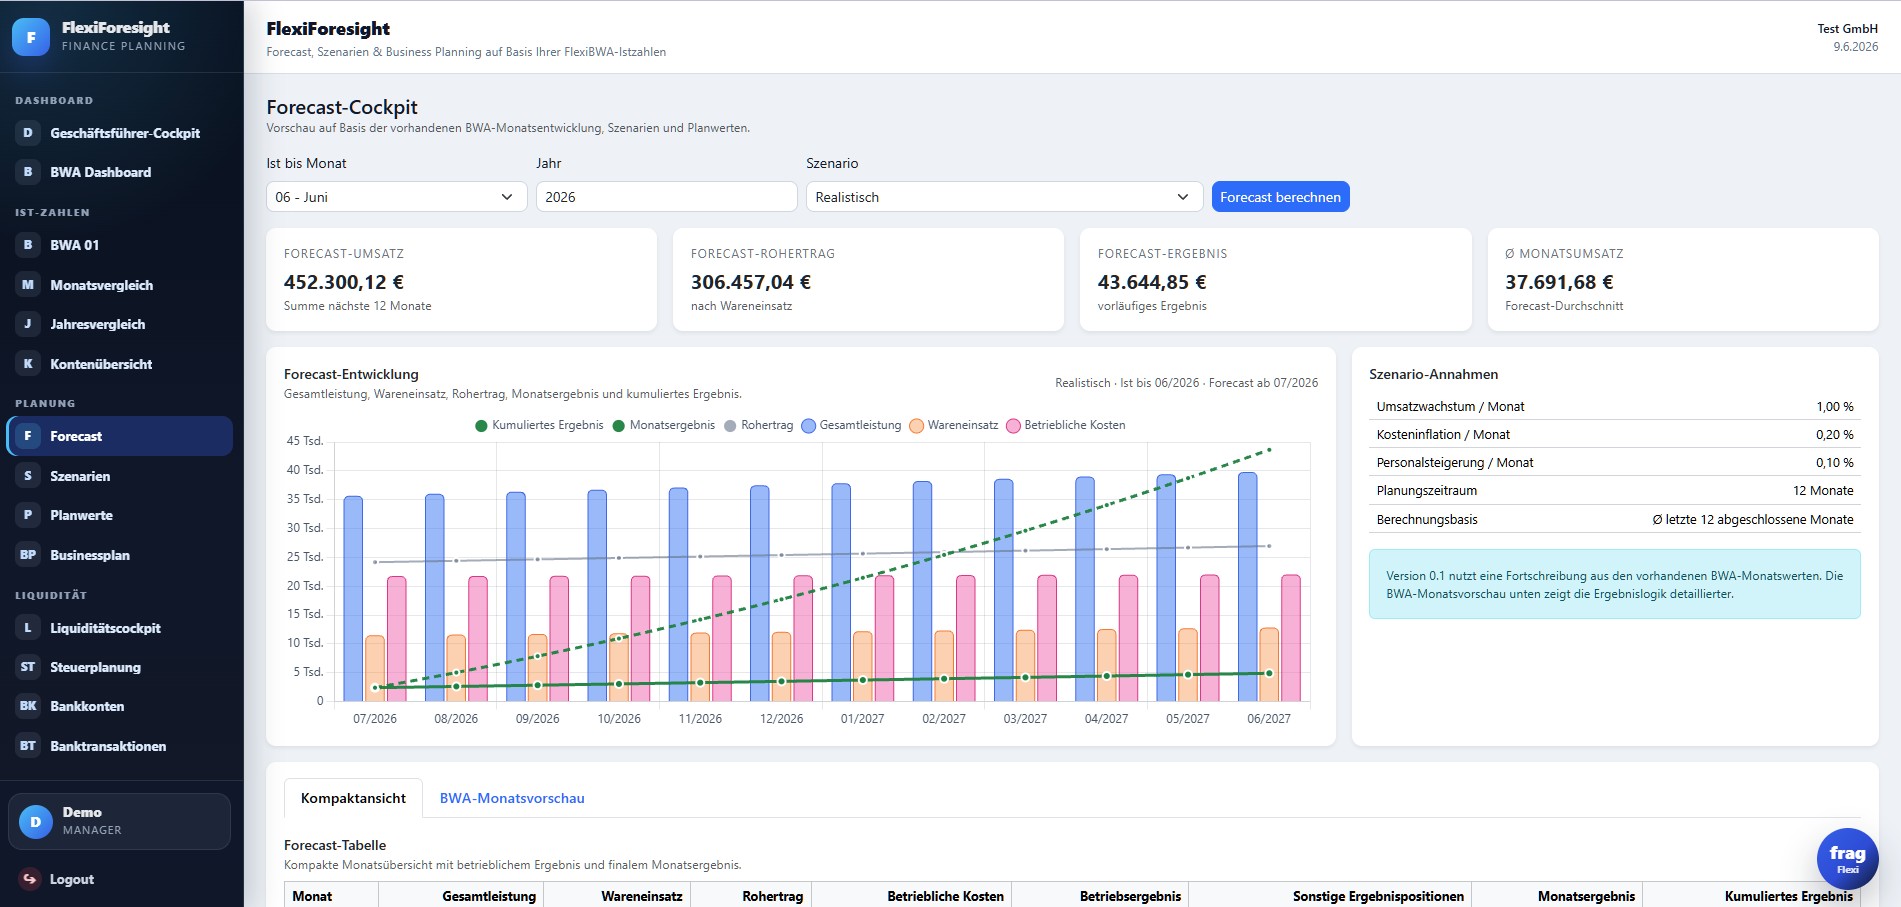Expand the Ist bis Monat dropdown
Screen dimensions: 1901x907
click(396, 197)
